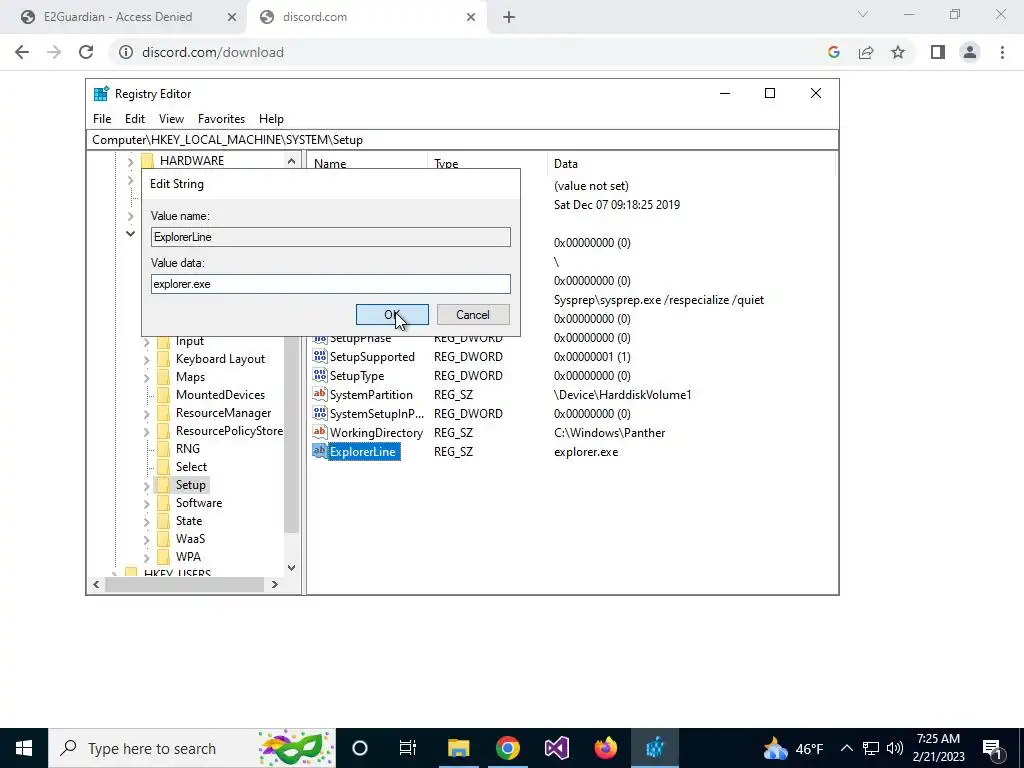Expand the WPA key
Viewport: 1024px width, 768px height.
[x=146, y=557]
